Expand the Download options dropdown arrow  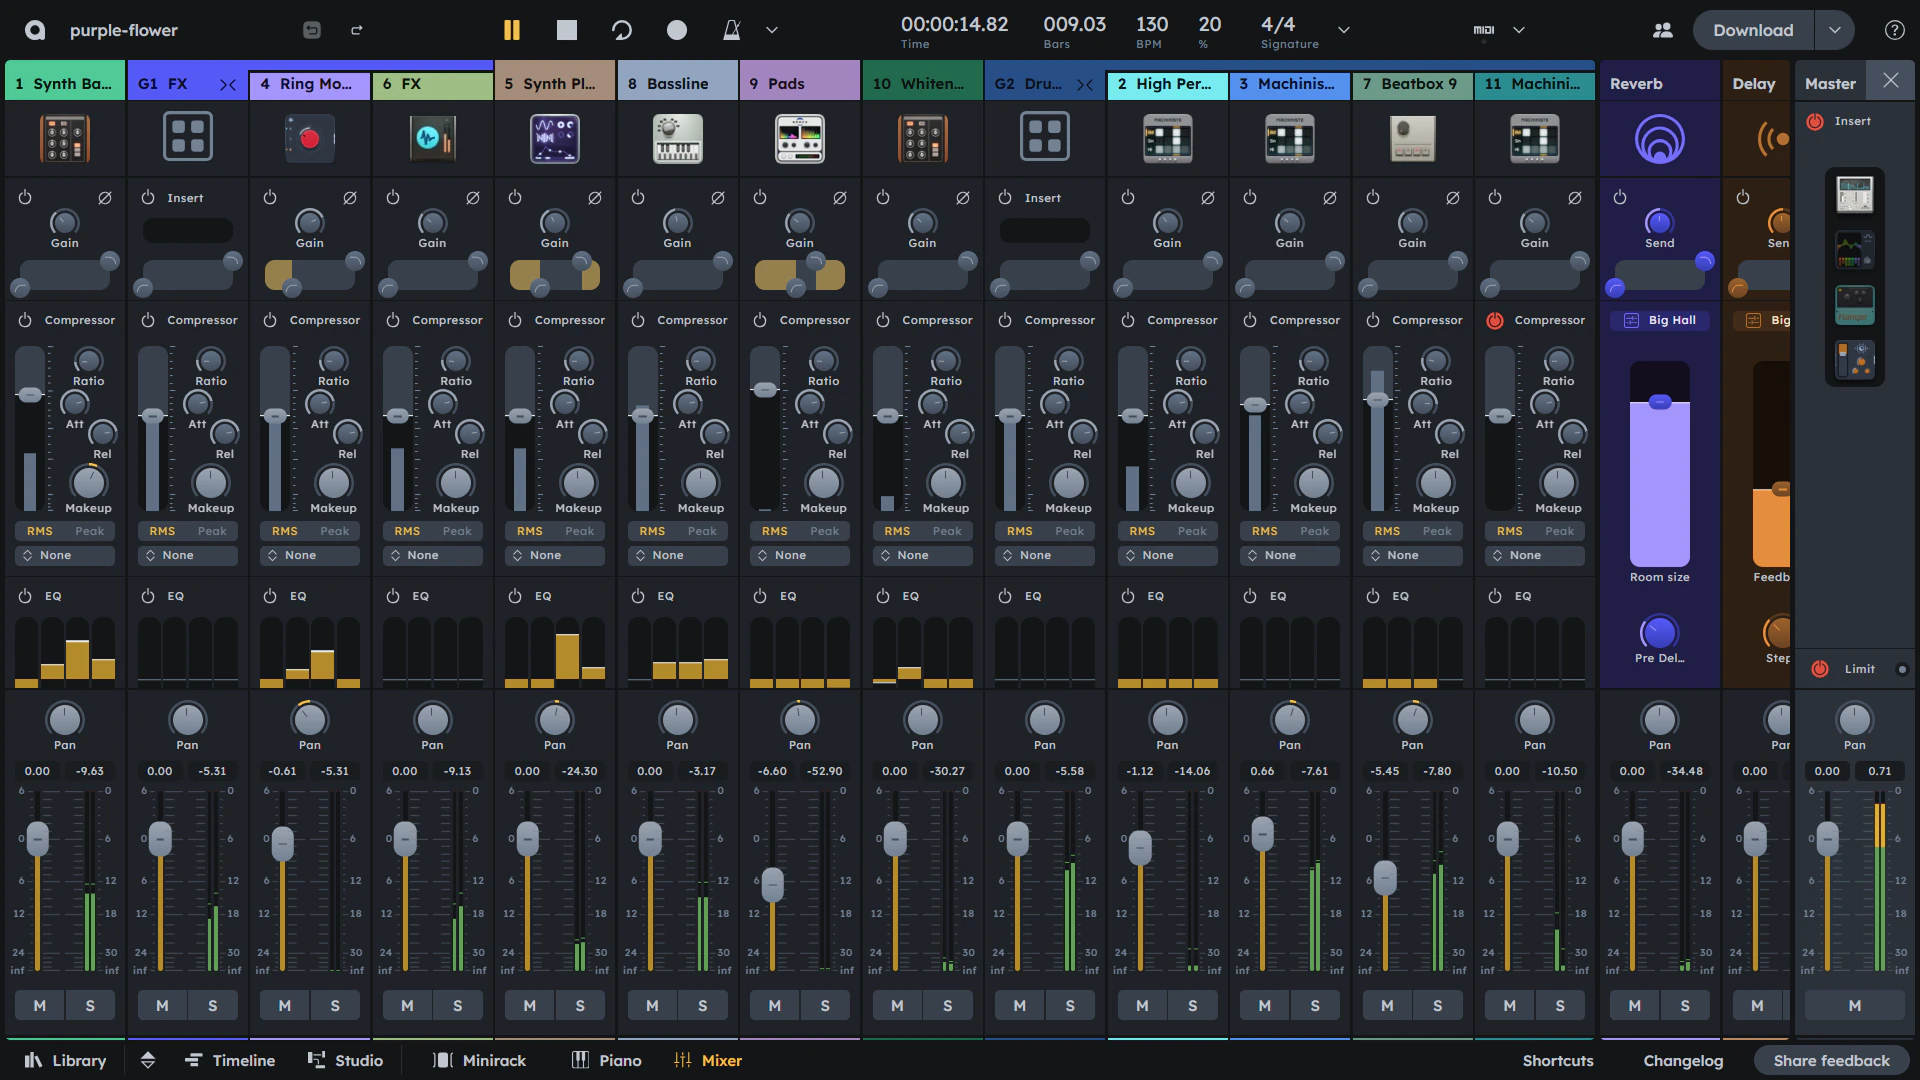click(x=1835, y=30)
